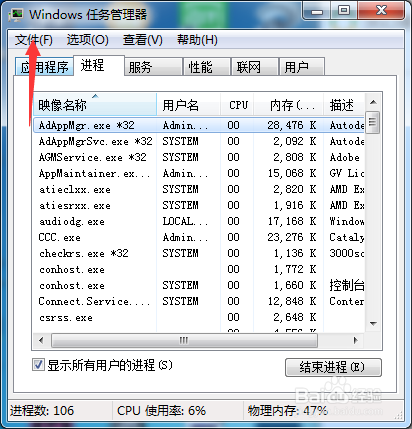Click the horizontal scrollbar left arrow

click(41, 340)
